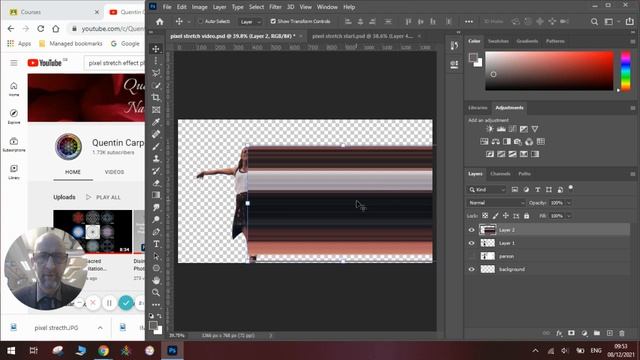Create a new group folder icon

(x=597, y=333)
